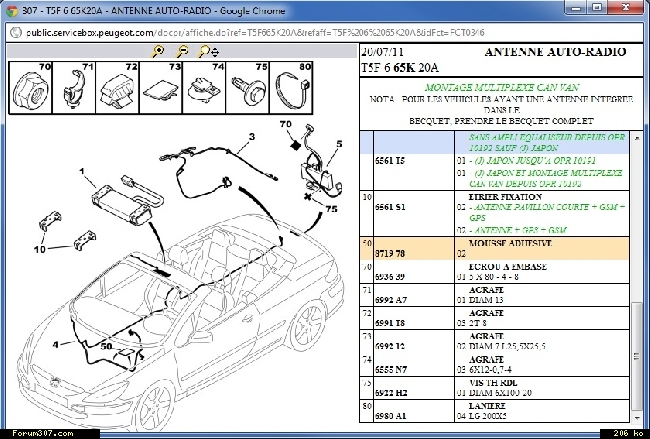Minimize the Chrome window
The width and height of the screenshot is (650, 439).
click(x=575, y=7)
